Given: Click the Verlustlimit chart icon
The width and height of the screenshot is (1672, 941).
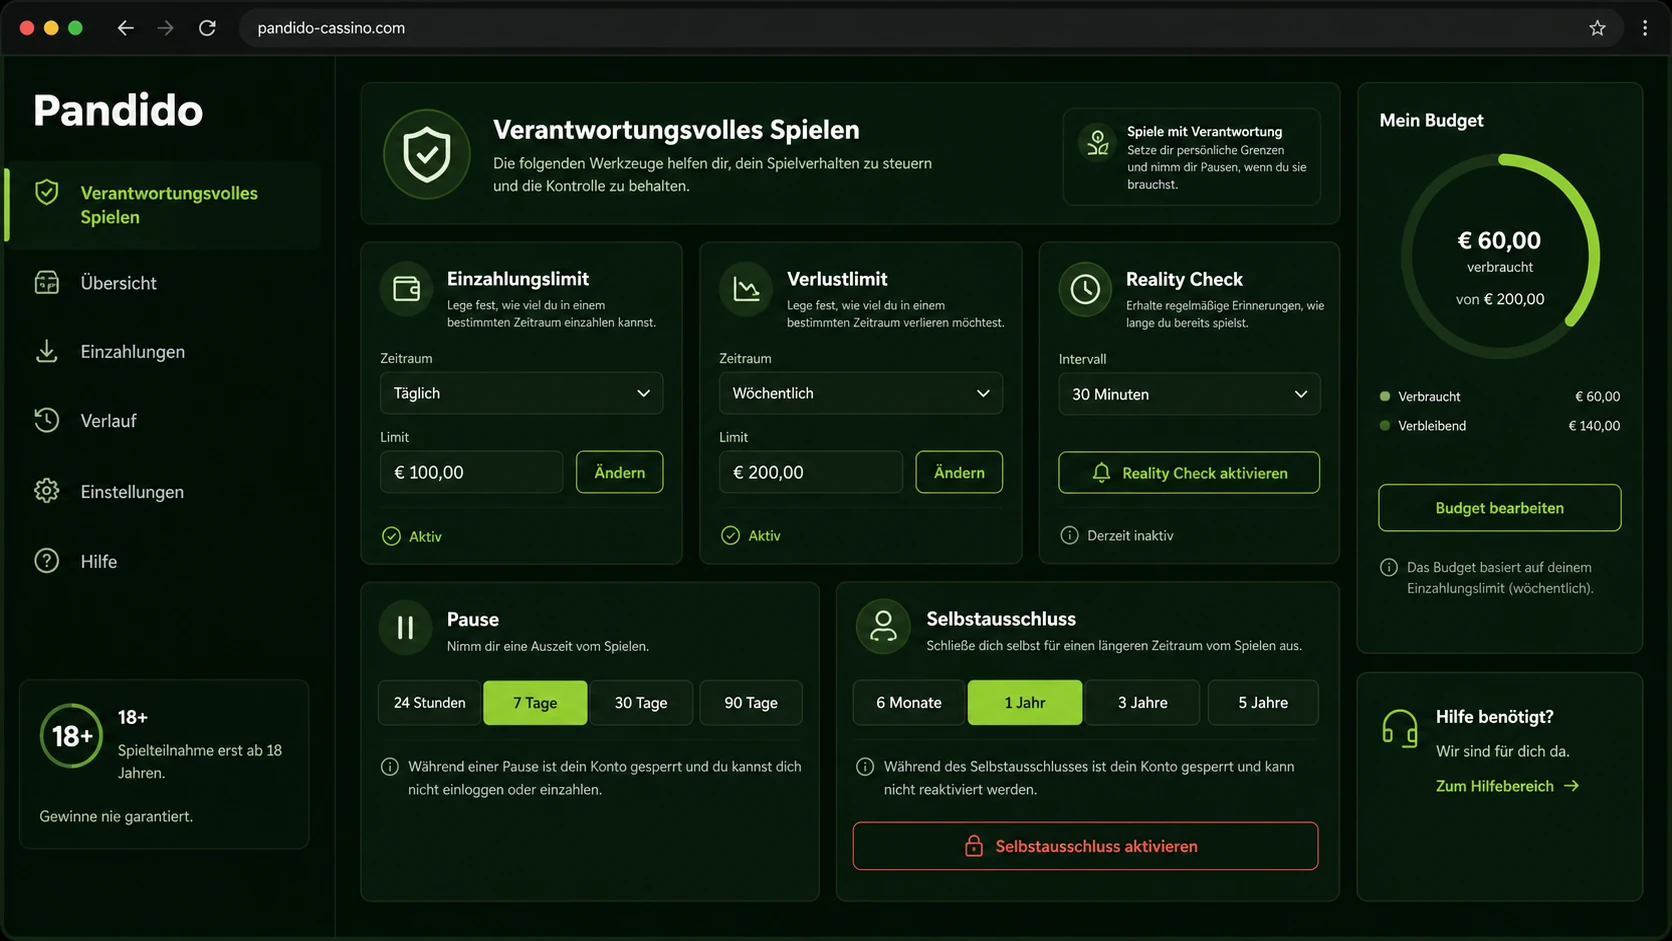Looking at the screenshot, I should (746, 289).
